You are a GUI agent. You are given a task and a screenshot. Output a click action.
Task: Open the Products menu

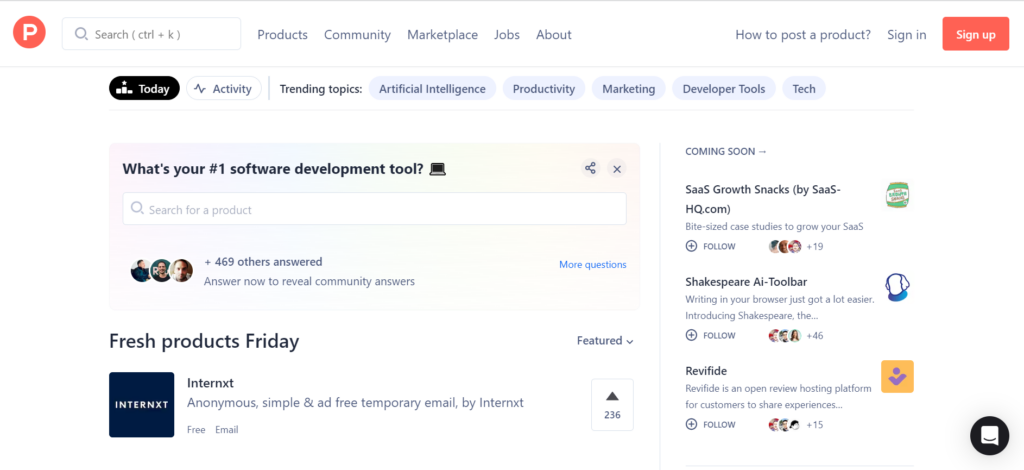(x=282, y=35)
